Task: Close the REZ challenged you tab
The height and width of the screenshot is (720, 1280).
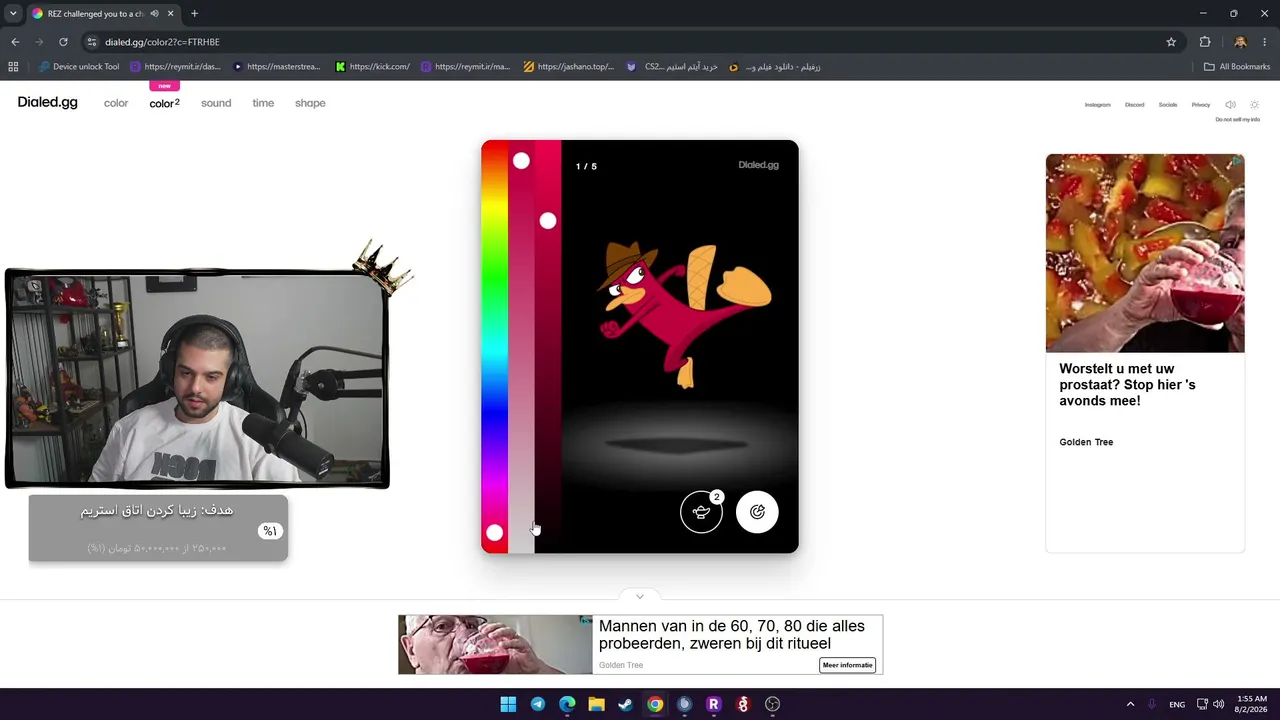Action: point(171,14)
